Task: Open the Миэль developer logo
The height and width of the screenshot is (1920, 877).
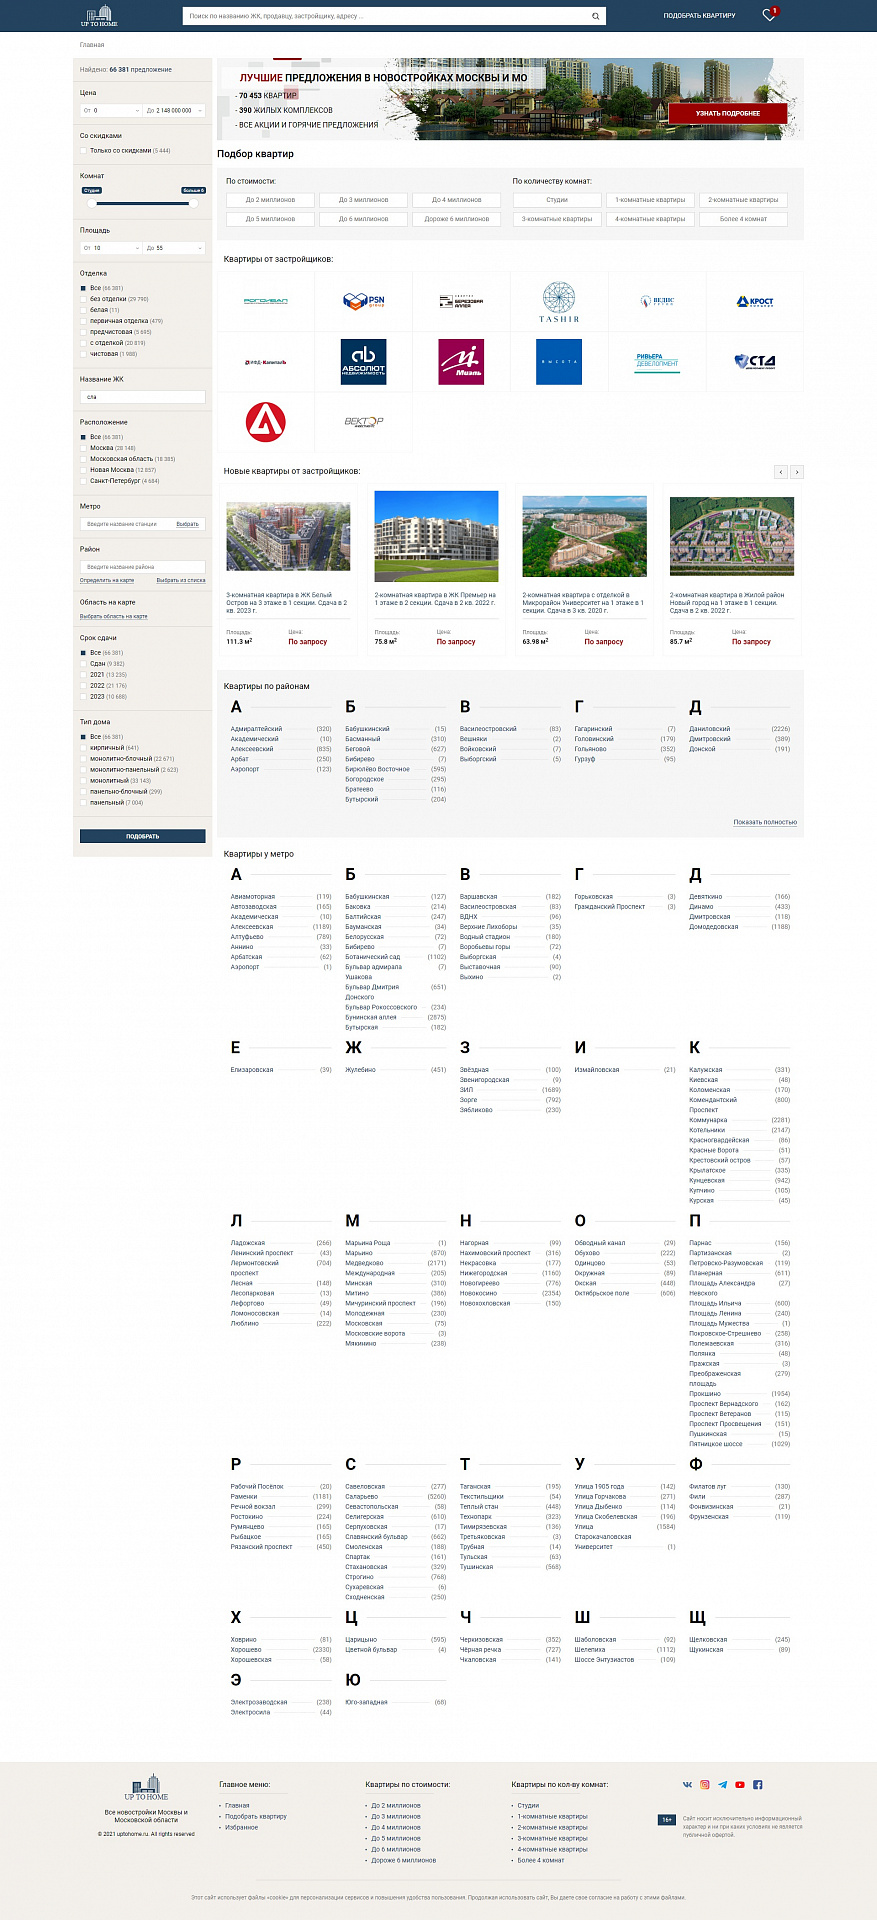Action: (461, 362)
